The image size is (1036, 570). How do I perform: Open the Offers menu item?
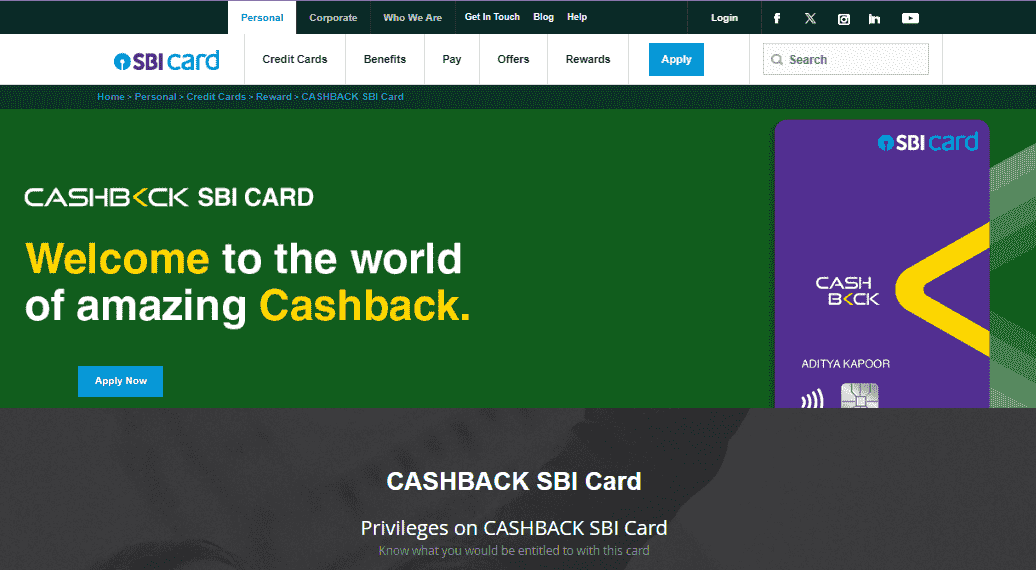click(x=513, y=59)
